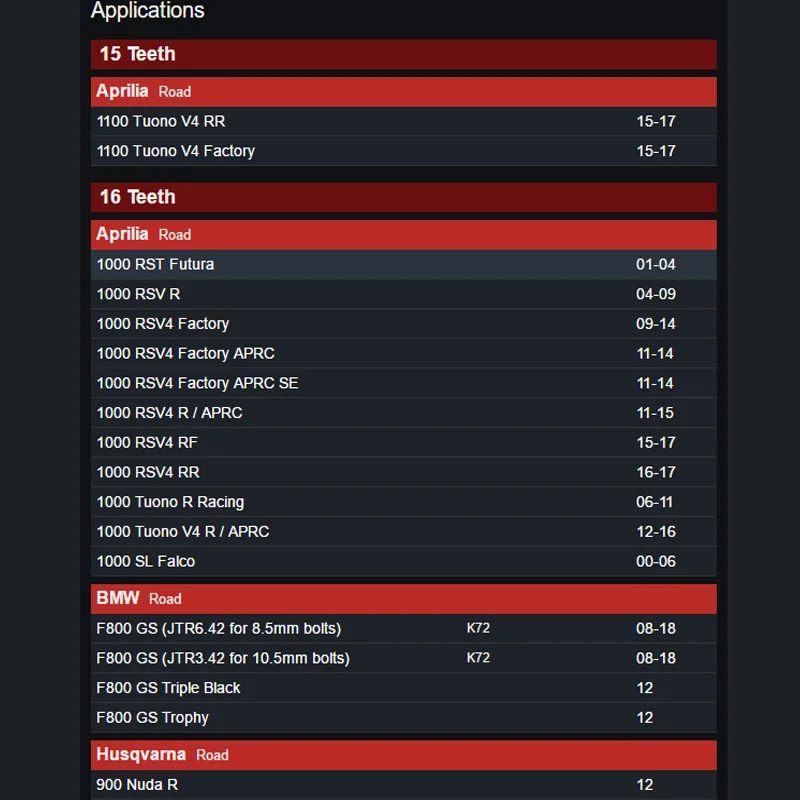This screenshot has width=800, height=800.
Task: Click the Aprilia Road header under 15 Teeth
Action: [x=404, y=92]
